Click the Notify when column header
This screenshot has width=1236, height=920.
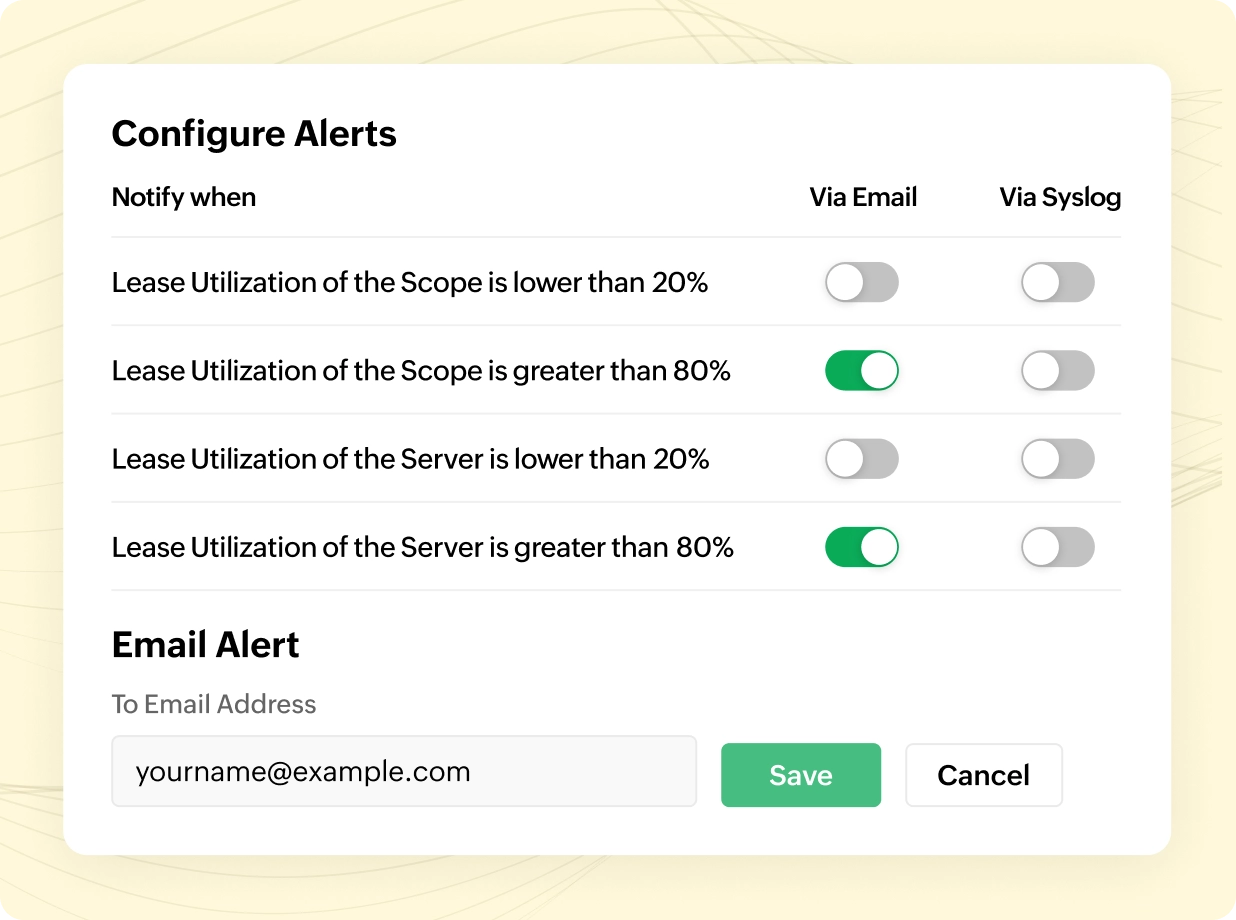pos(184,197)
